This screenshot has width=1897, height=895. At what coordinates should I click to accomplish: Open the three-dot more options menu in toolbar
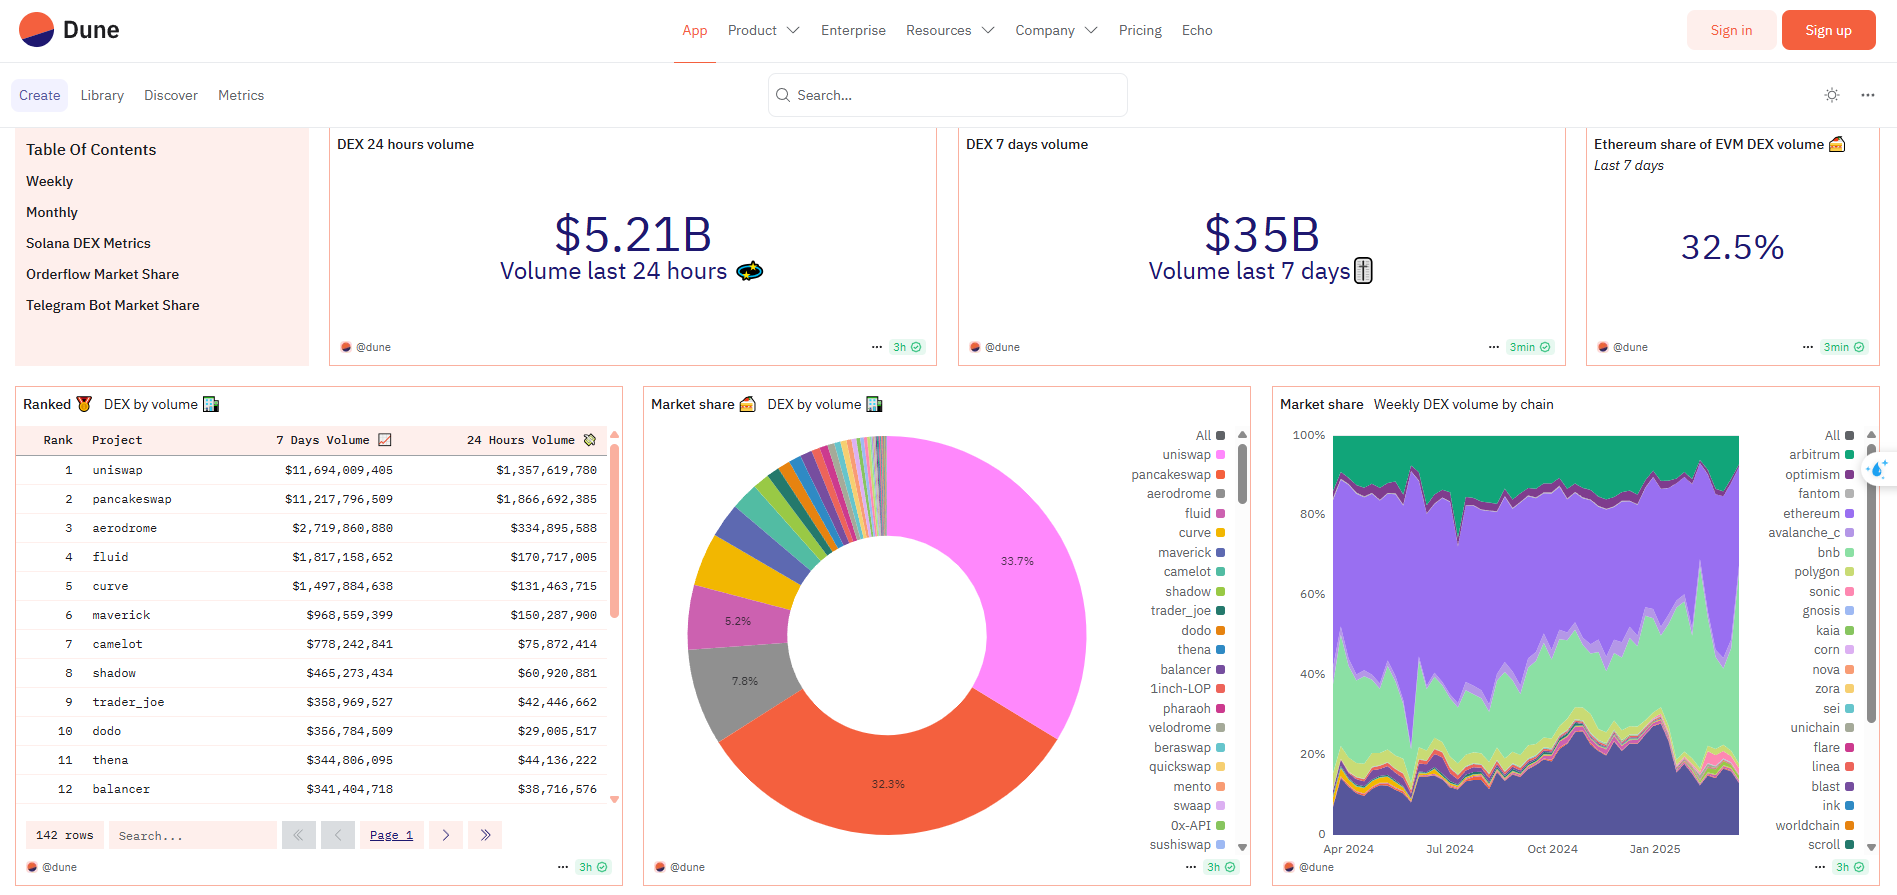click(1868, 95)
